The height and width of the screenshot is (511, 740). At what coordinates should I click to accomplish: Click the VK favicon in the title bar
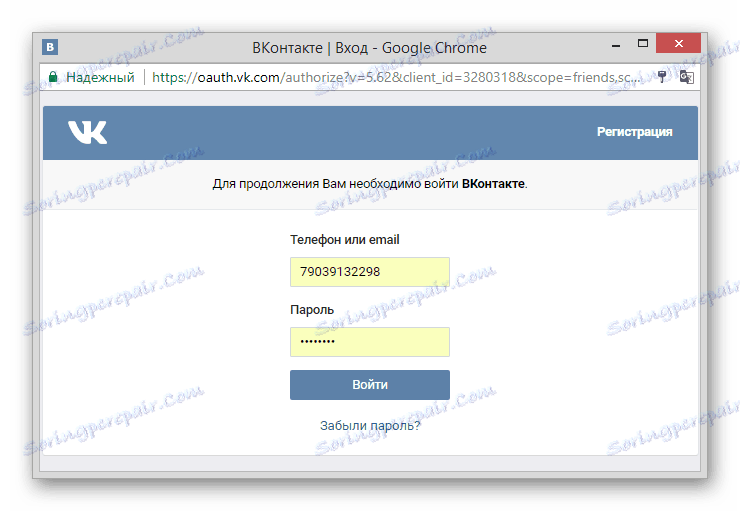click(50, 47)
